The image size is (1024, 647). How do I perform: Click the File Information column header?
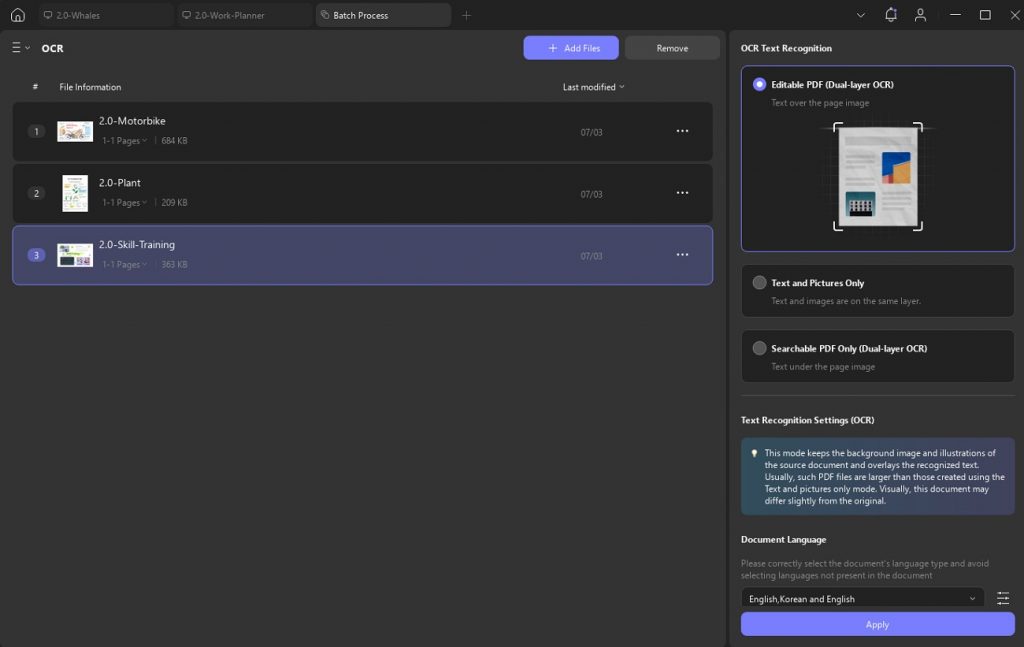[x=90, y=87]
